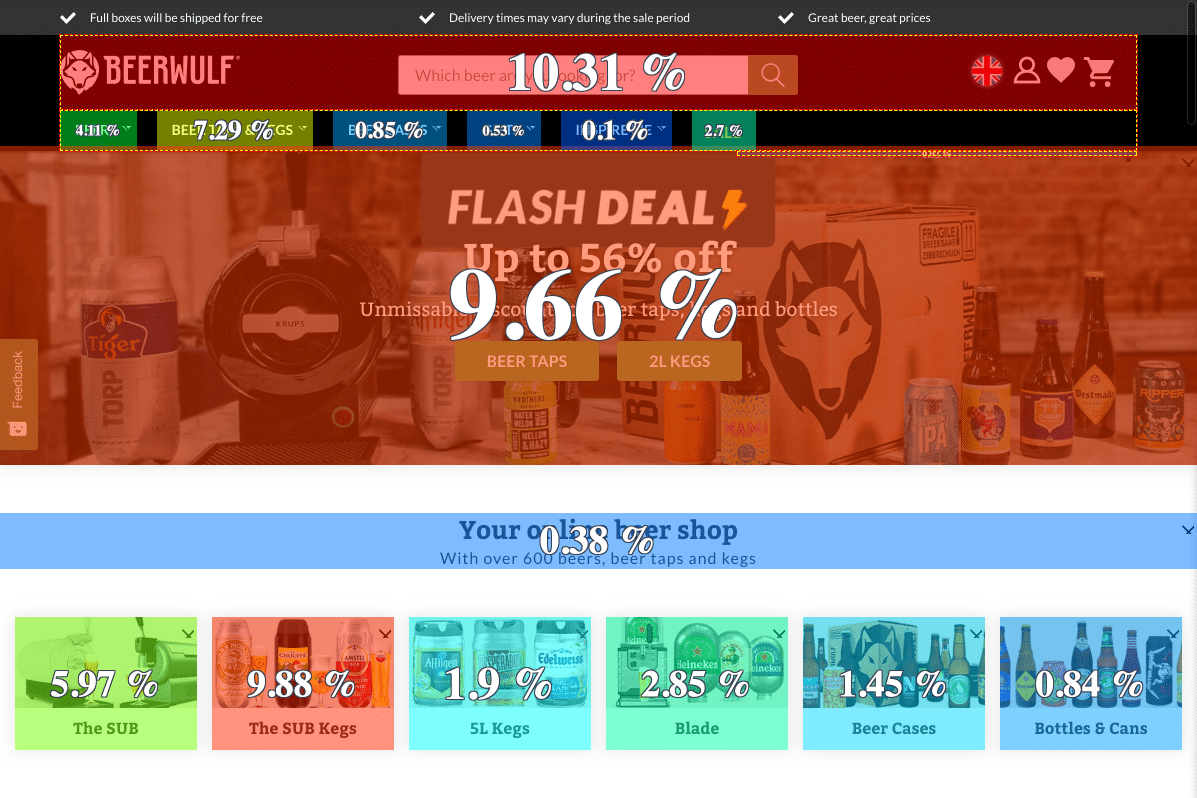Collapse the overlay arrow on the Blade tile
Image resolution: width=1197 pixels, height=798 pixels.
(x=779, y=634)
